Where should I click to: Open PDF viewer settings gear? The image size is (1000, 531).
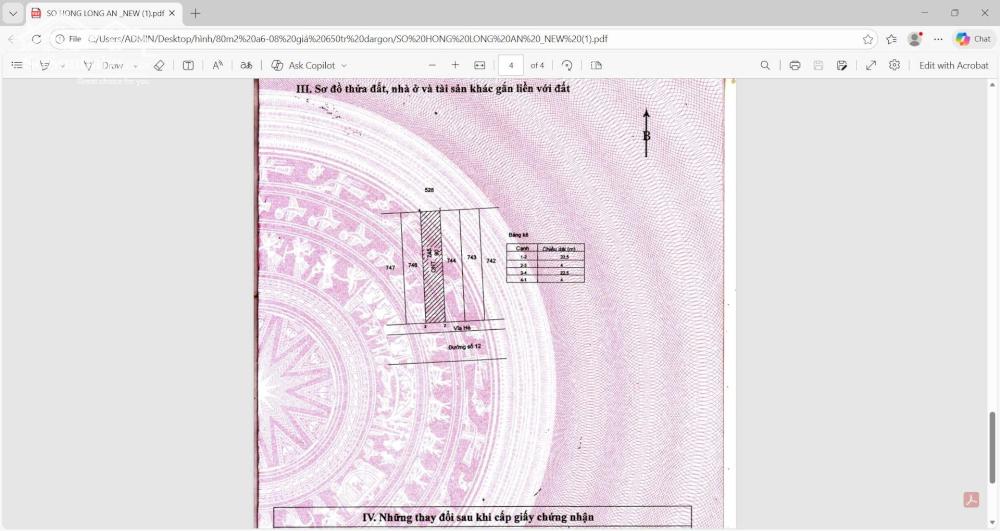[894, 65]
